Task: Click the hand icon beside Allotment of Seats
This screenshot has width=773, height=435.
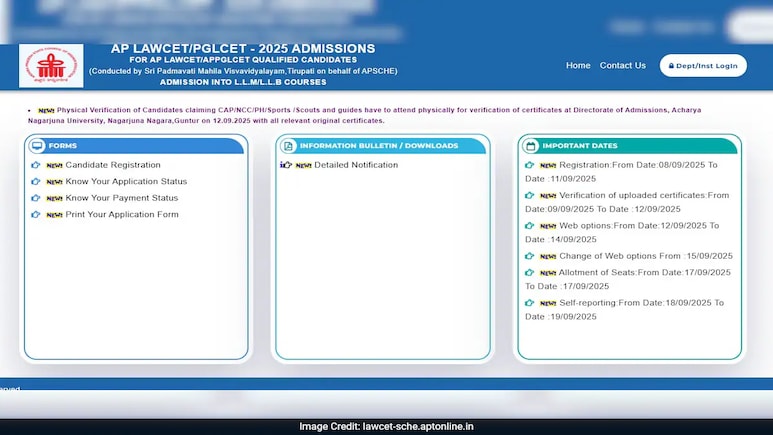Action: click(529, 272)
